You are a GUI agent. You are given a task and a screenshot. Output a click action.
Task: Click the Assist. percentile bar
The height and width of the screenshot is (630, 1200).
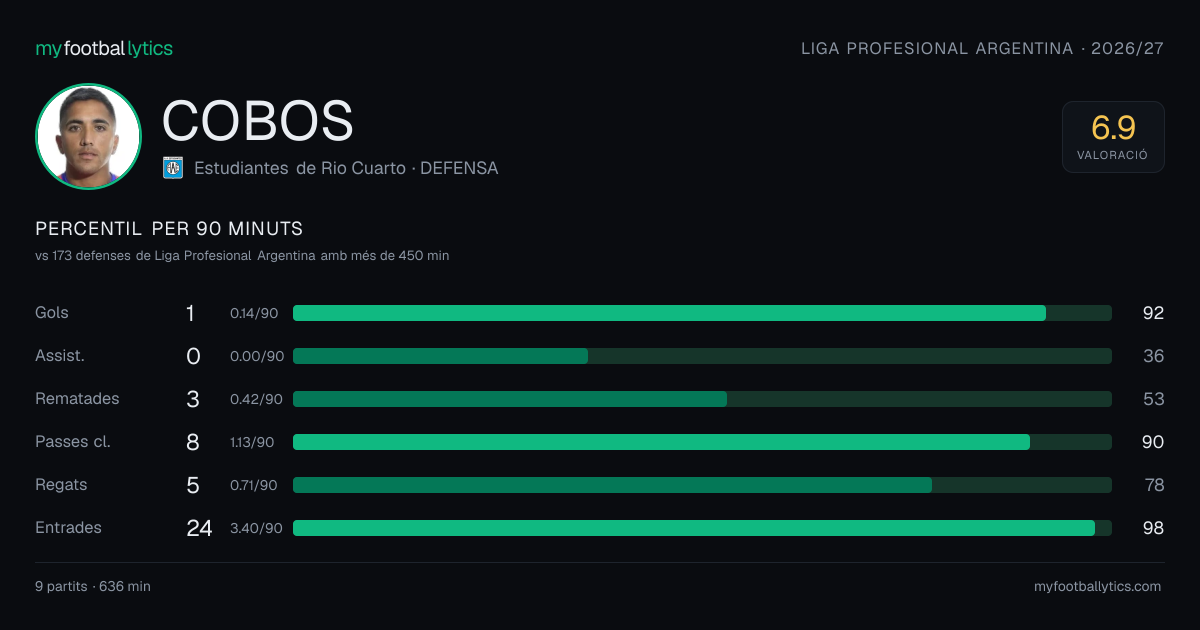pyautogui.click(x=702, y=356)
